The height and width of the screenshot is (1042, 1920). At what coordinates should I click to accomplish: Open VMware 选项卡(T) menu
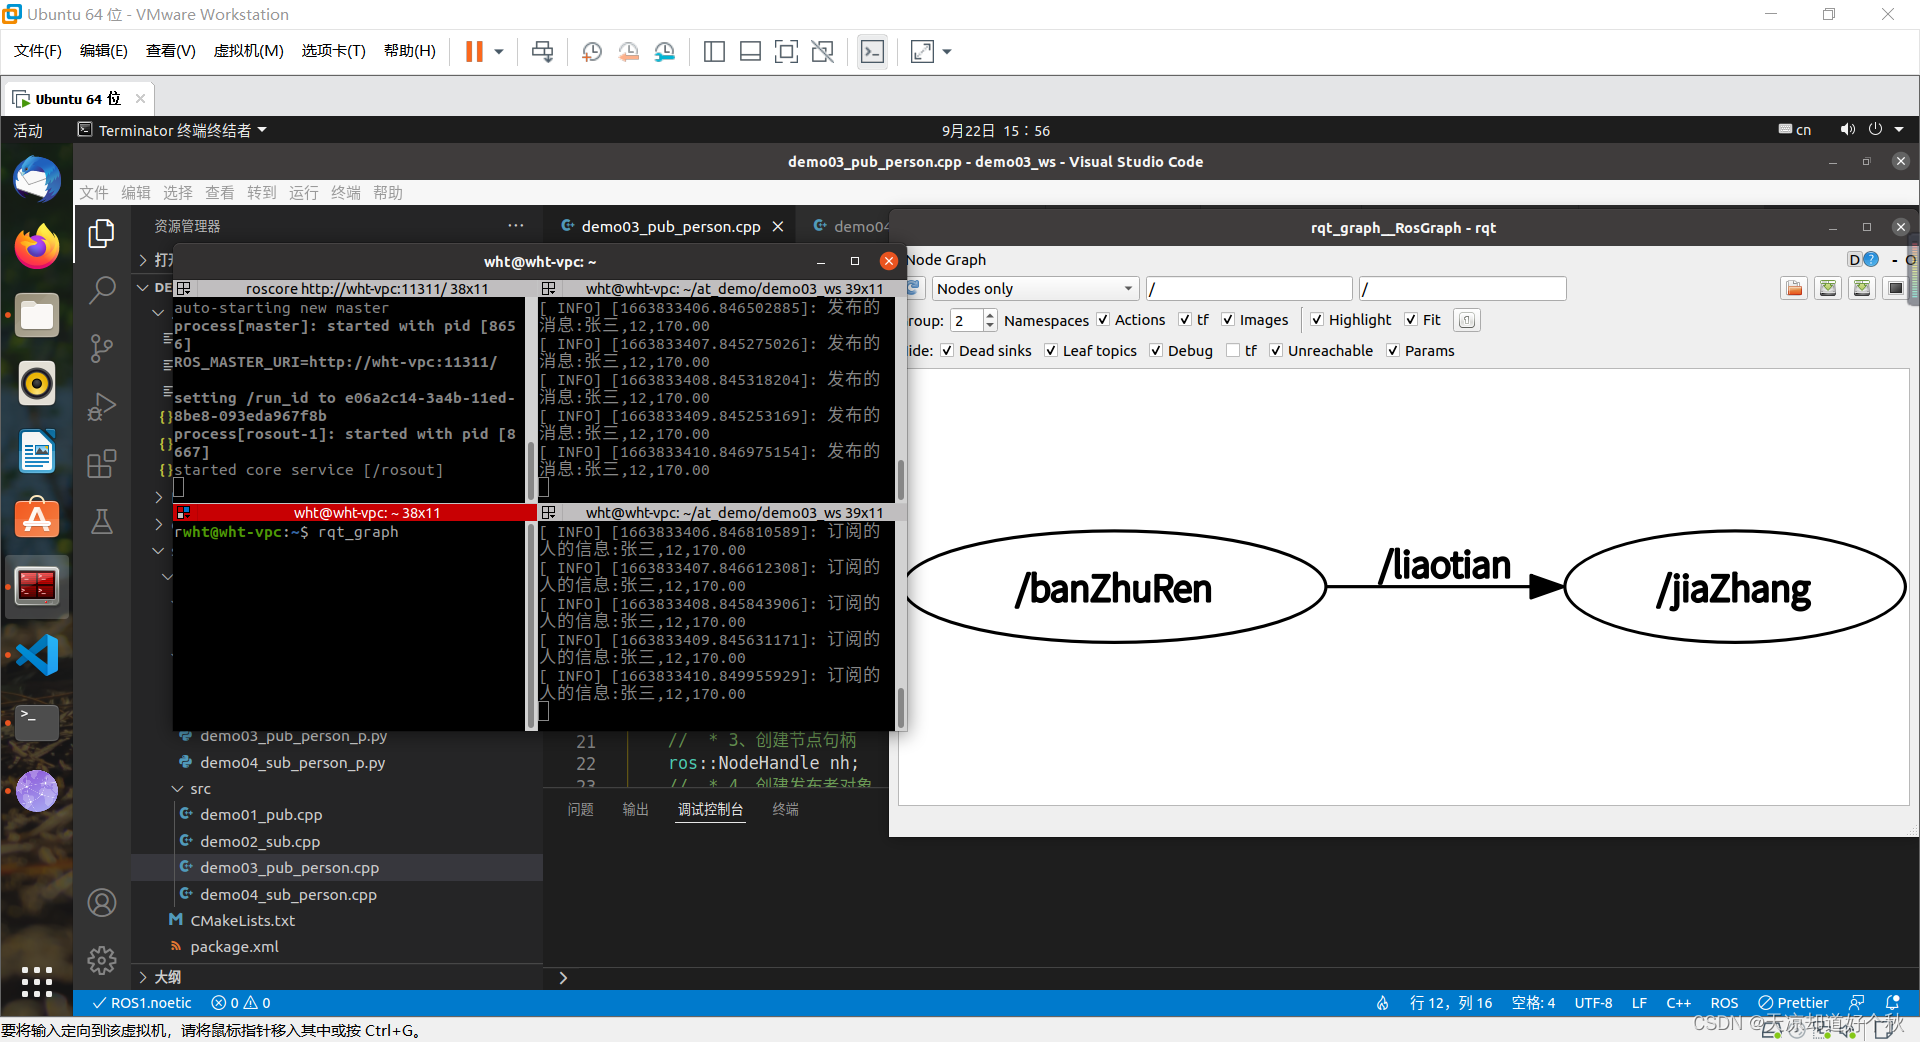pyautogui.click(x=333, y=51)
